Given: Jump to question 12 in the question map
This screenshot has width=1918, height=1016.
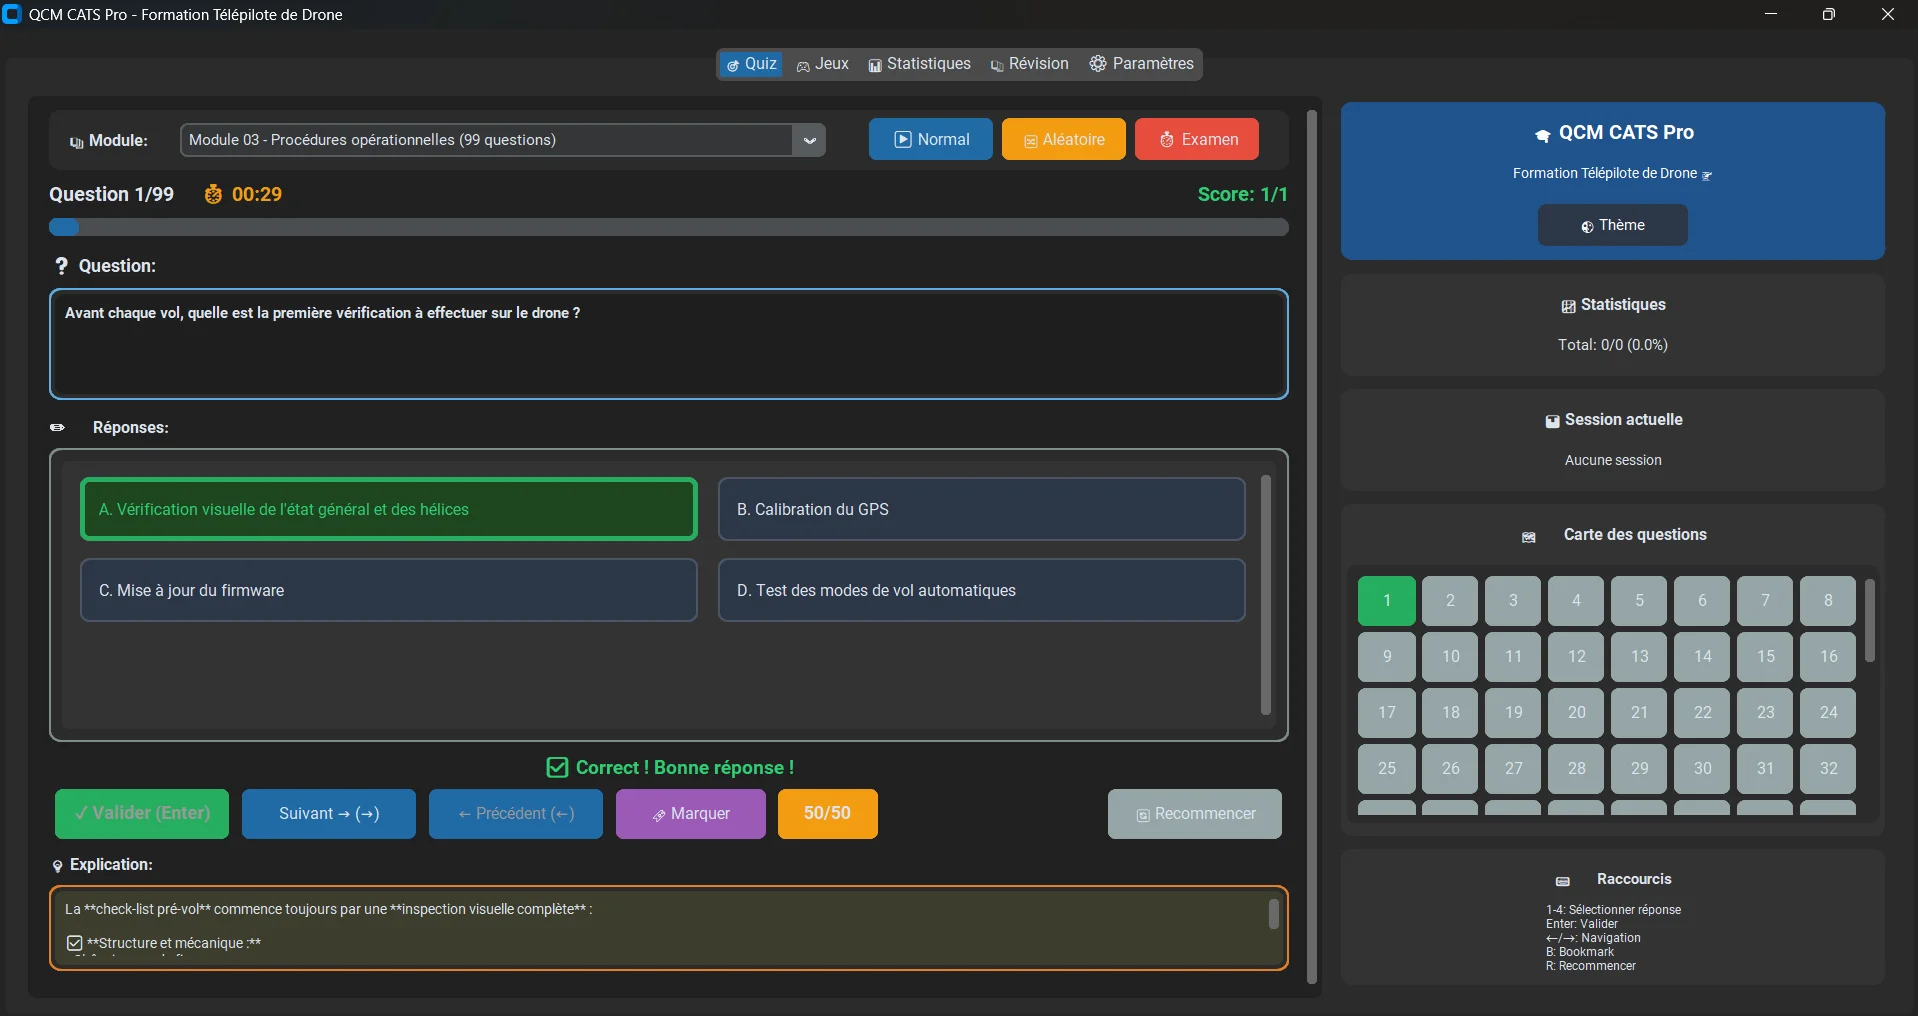Looking at the screenshot, I should [1576, 657].
